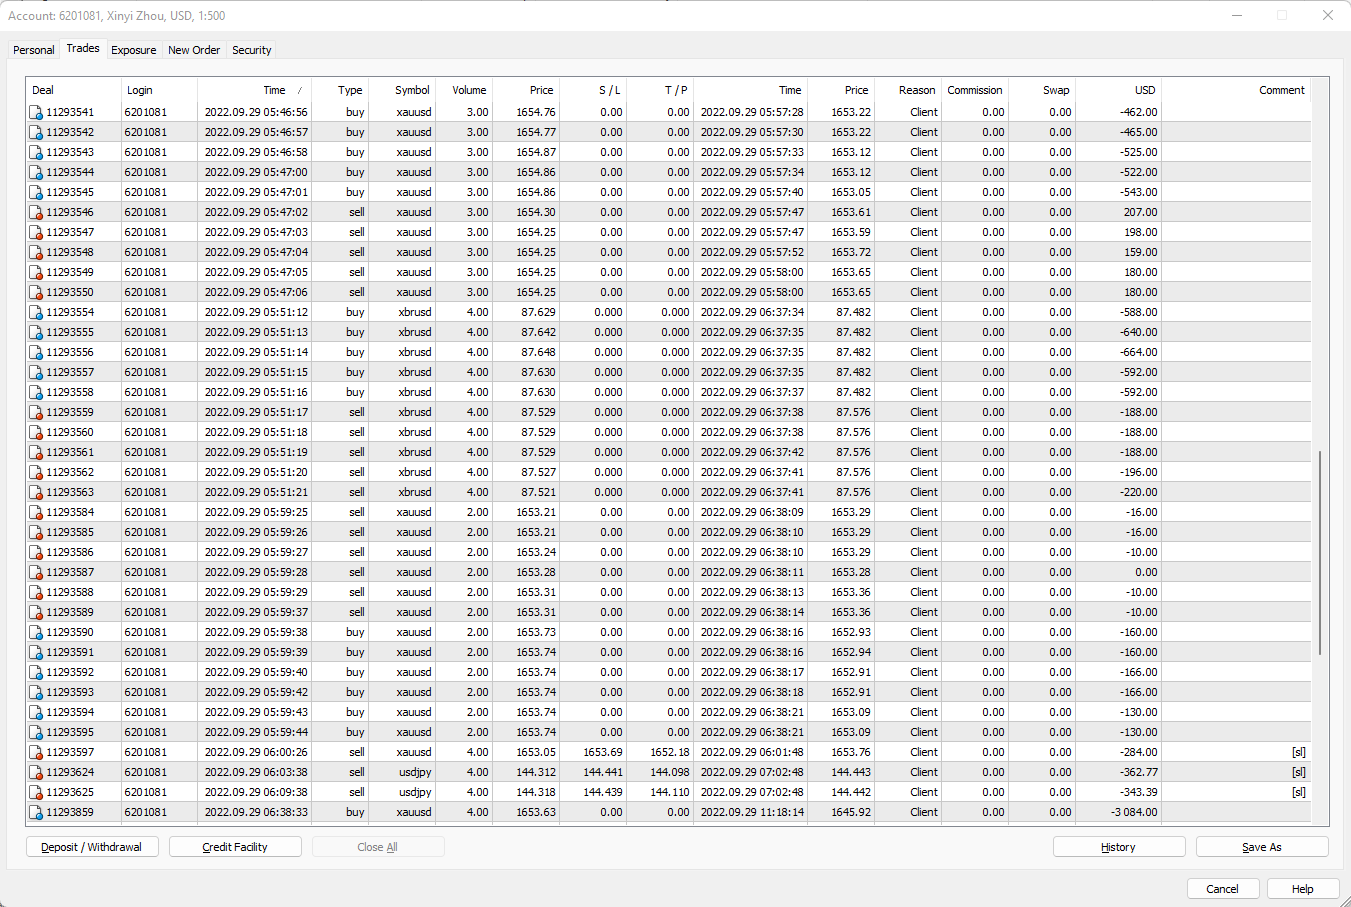1351x907 pixels.
Task: Click the sell deal icon for 11293586
Action: coord(36,552)
